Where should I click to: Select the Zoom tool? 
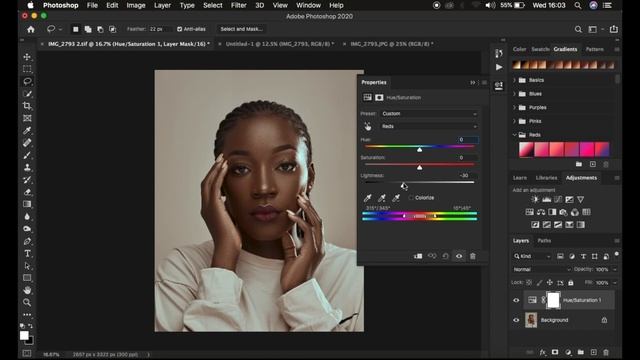tap(27, 302)
